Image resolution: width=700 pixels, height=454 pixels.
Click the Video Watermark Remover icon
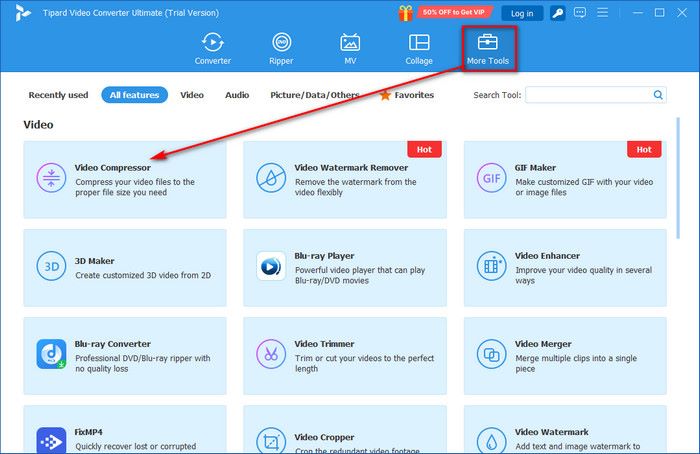(x=271, y=178)
